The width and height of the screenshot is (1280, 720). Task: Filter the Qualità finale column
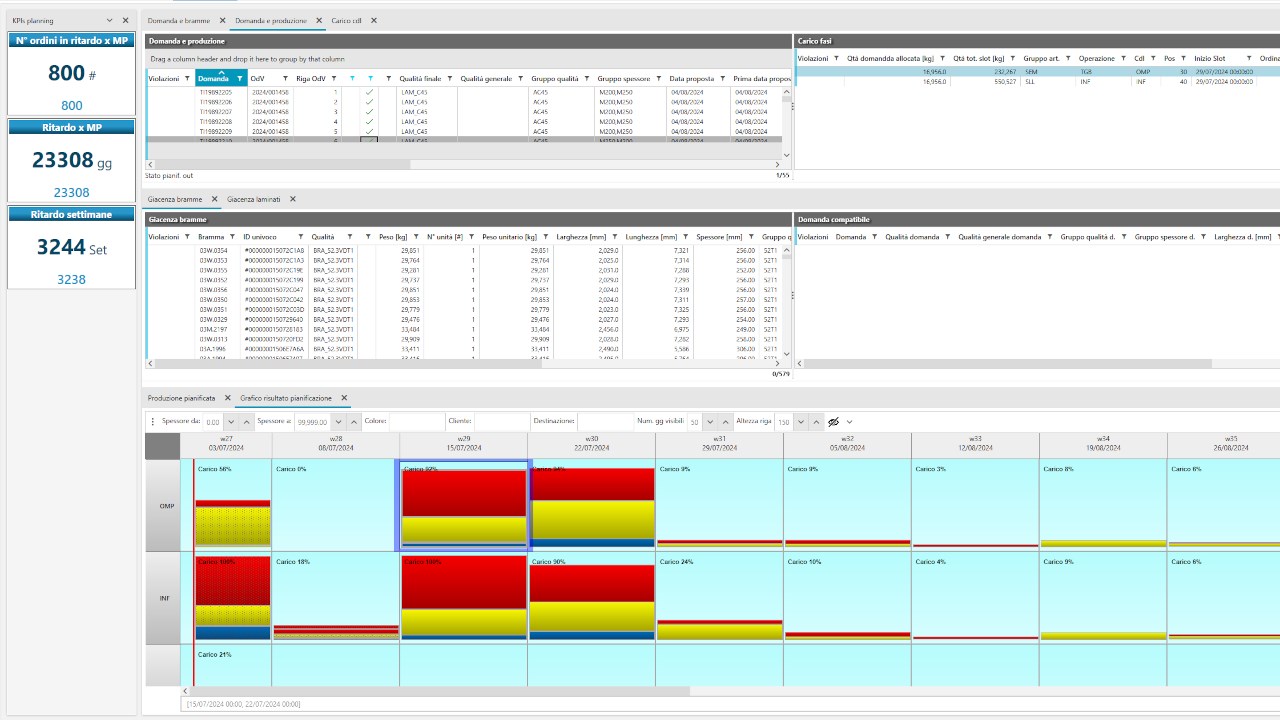(x=450, y=78)
